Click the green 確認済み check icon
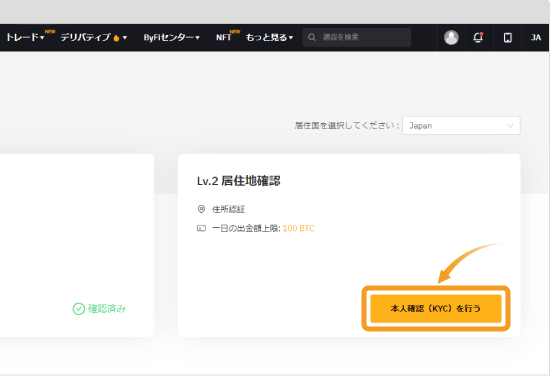Viewport: 550px width, 376px height. pos(79,309)
